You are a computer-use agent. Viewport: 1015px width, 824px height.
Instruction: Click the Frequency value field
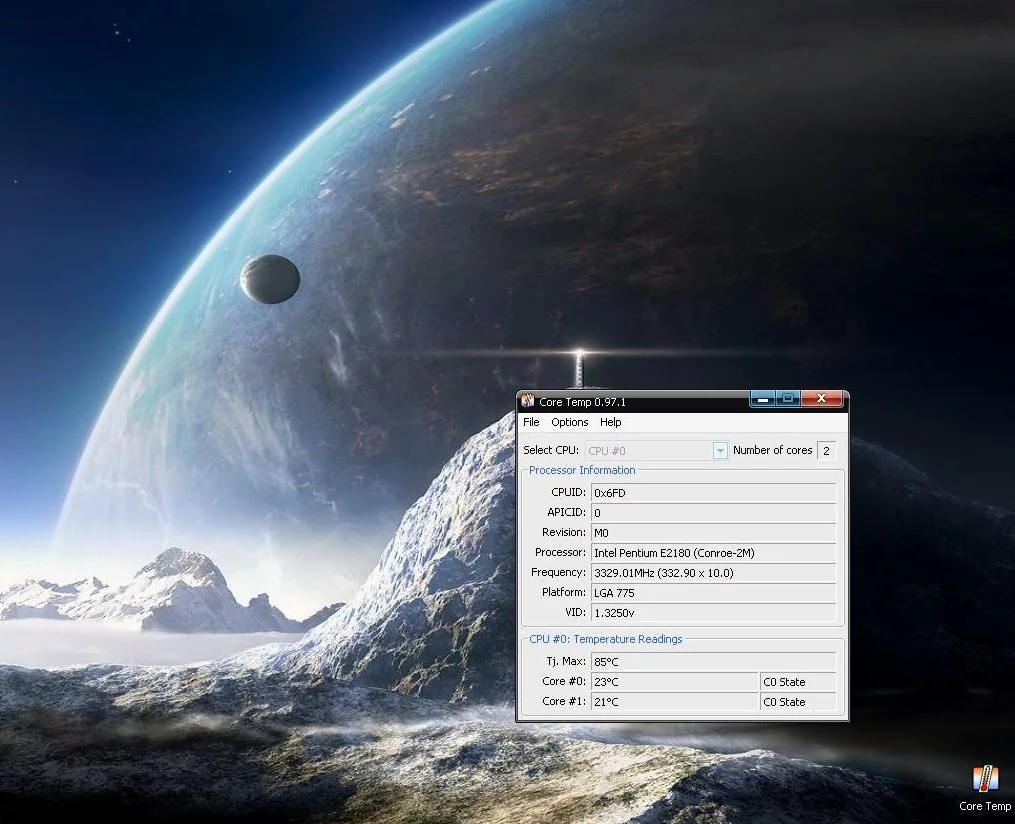713,573
